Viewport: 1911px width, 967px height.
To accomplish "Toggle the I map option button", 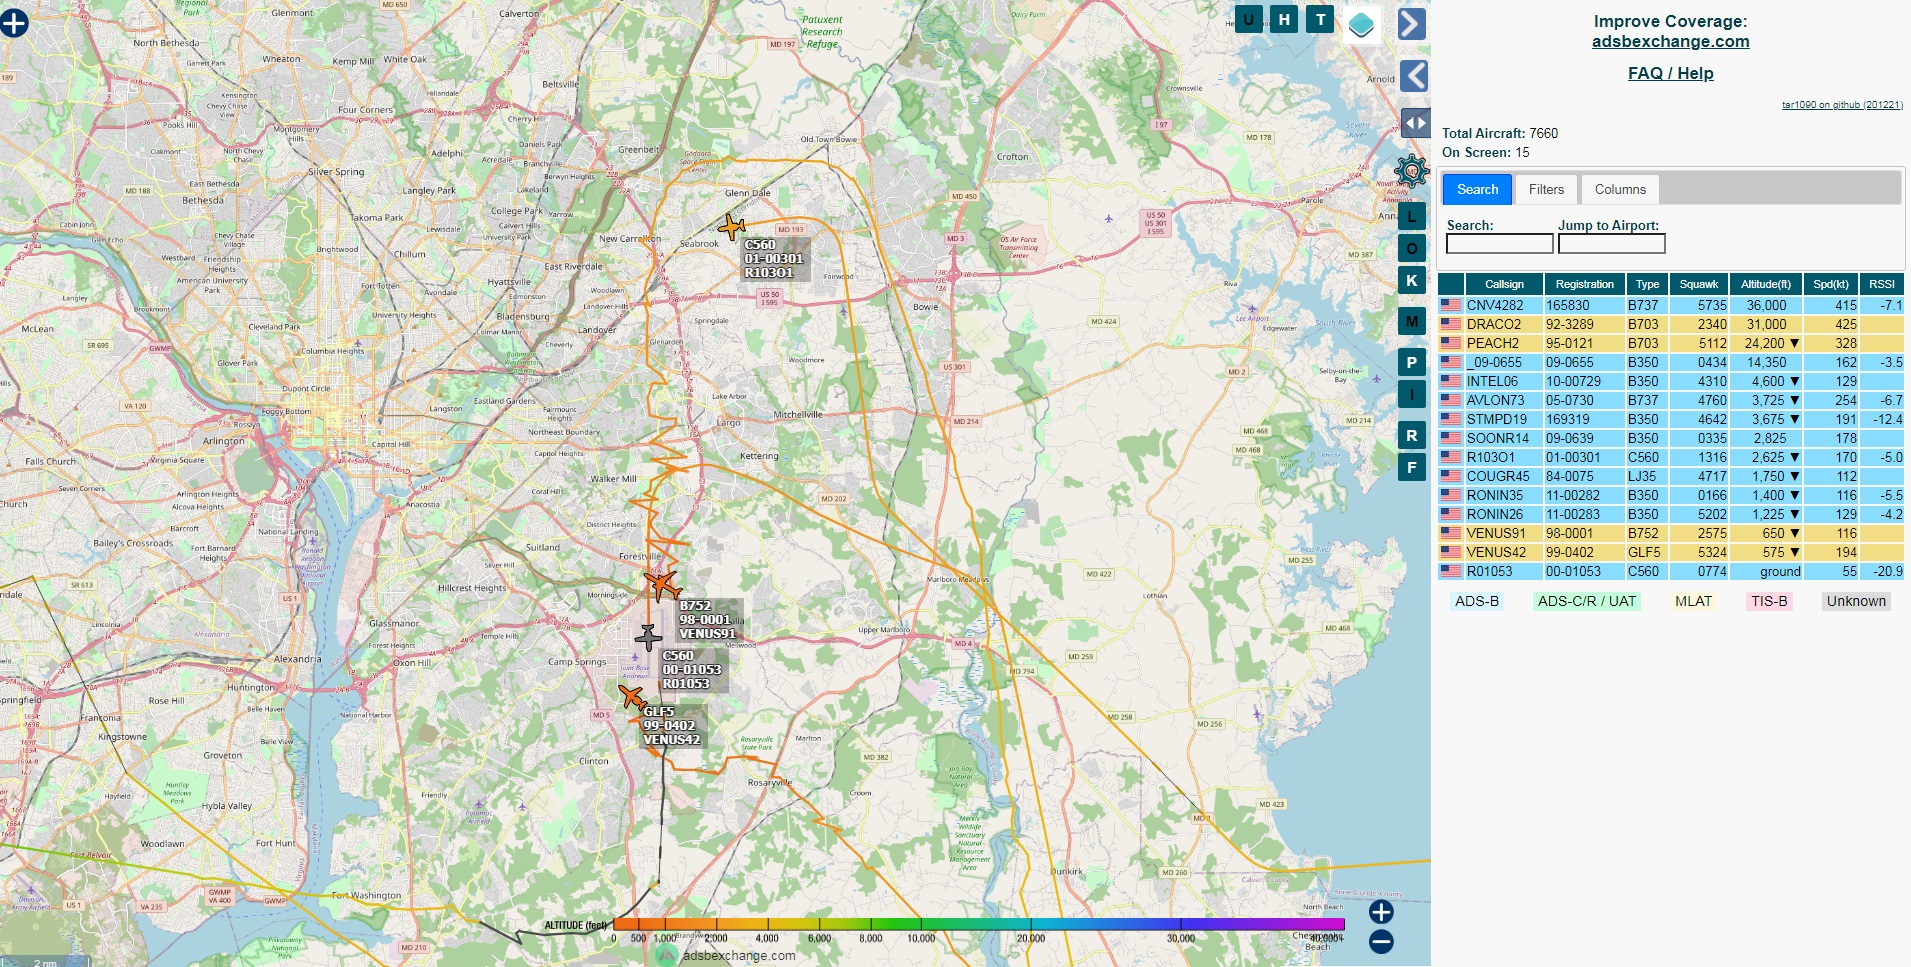I will click(x=1411, y=395).
